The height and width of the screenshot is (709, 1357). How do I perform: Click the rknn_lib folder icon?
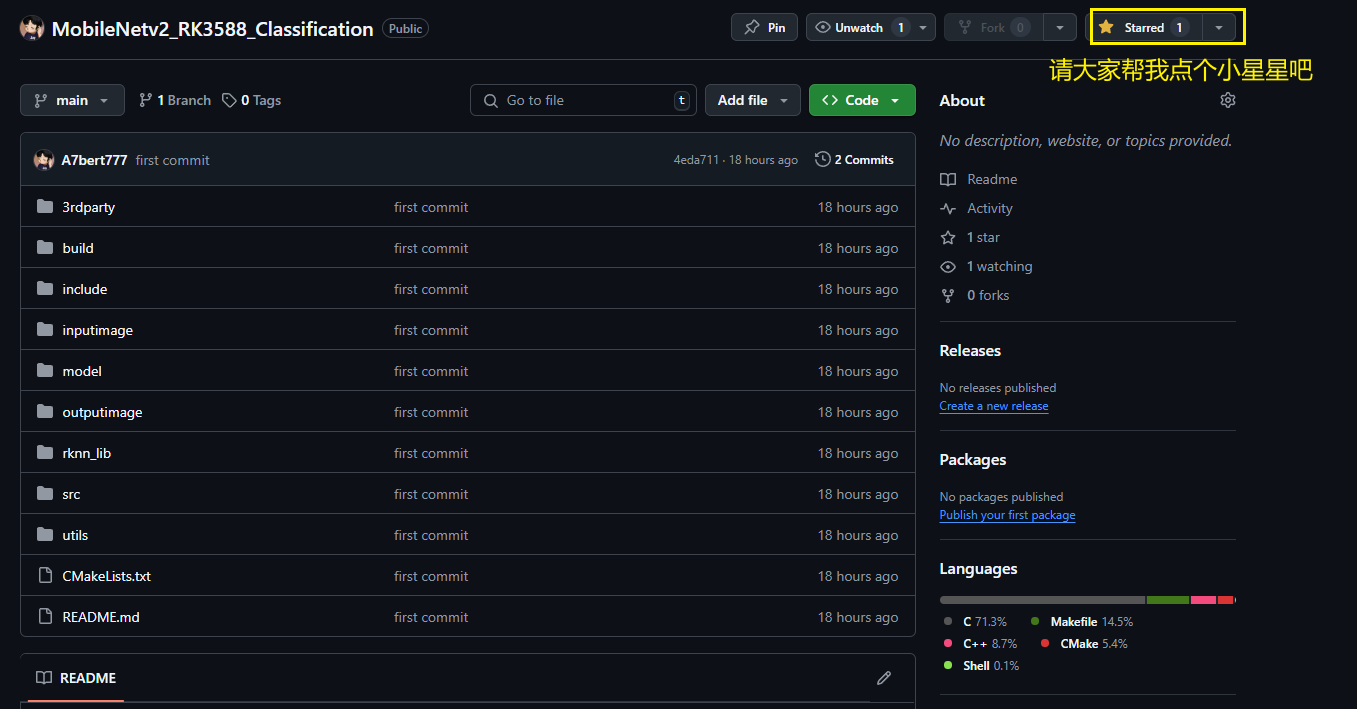pyautogui.click(x=45, y=453)
